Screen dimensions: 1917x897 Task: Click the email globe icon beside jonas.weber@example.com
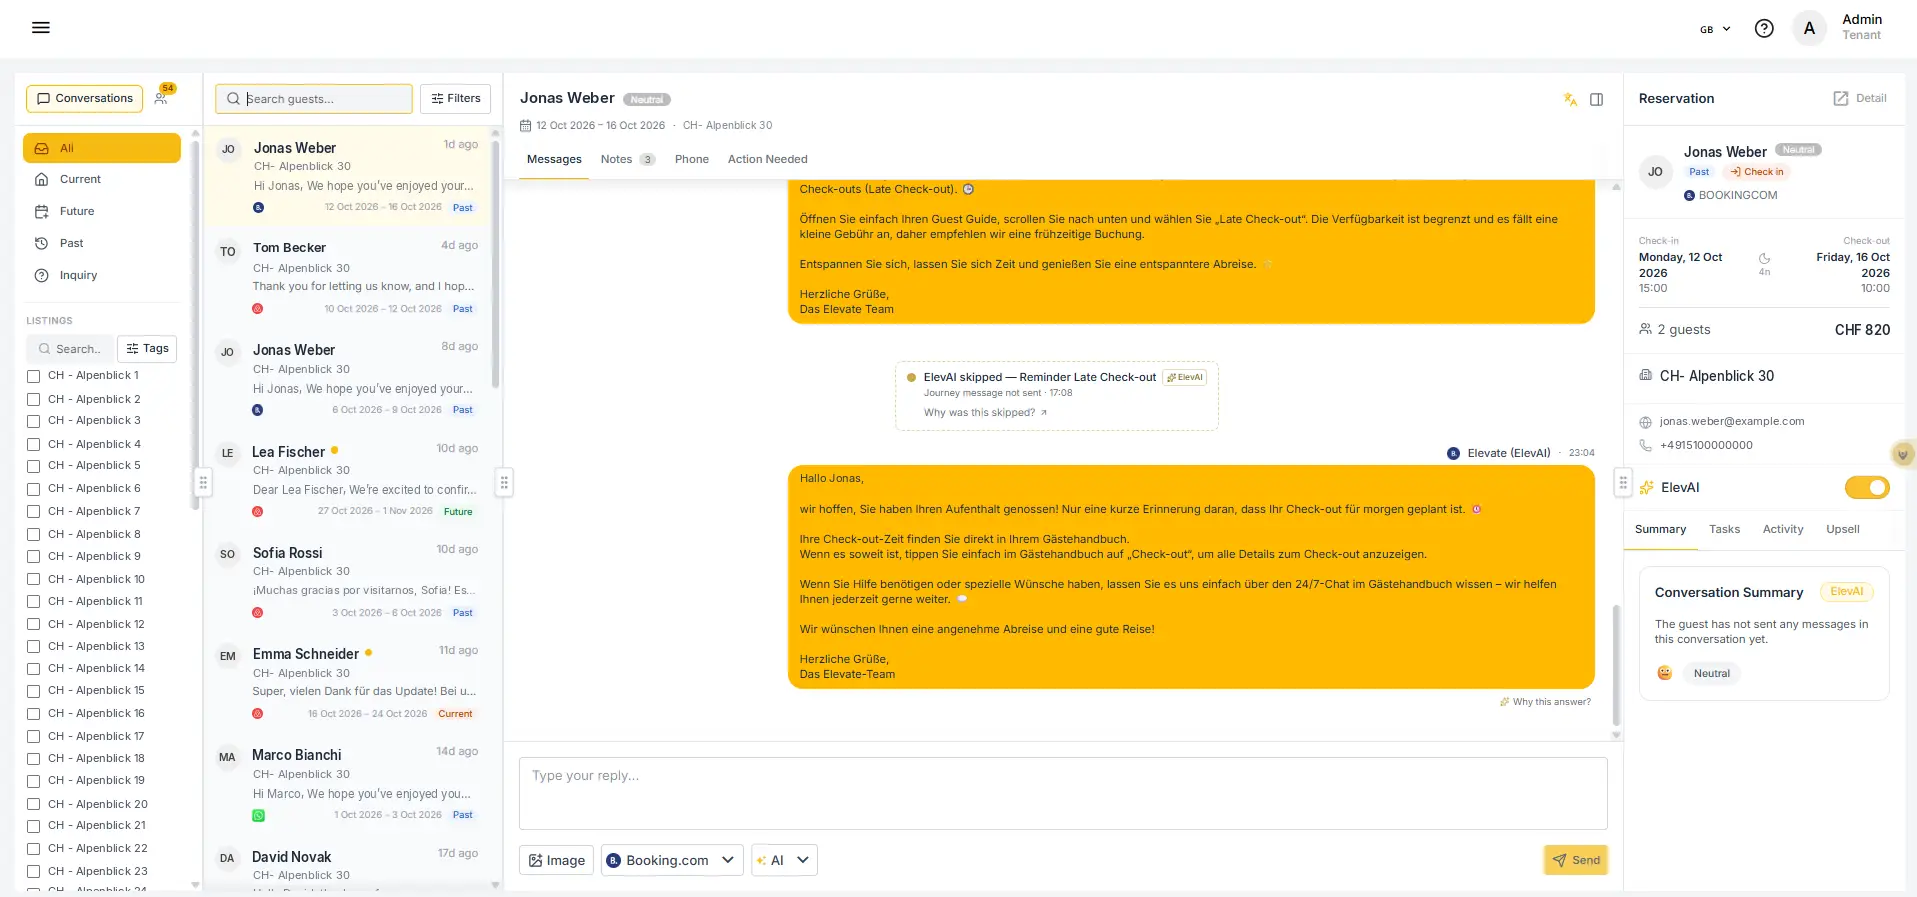click(1645, 422)
